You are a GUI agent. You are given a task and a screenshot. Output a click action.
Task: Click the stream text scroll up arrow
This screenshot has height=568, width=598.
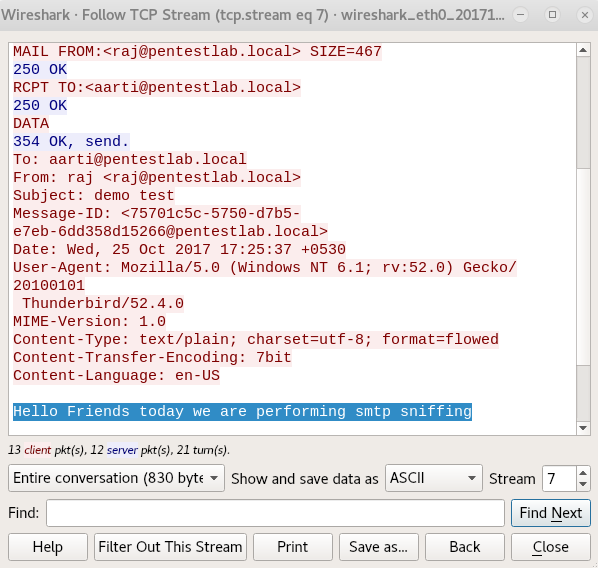tap(583, 50)
